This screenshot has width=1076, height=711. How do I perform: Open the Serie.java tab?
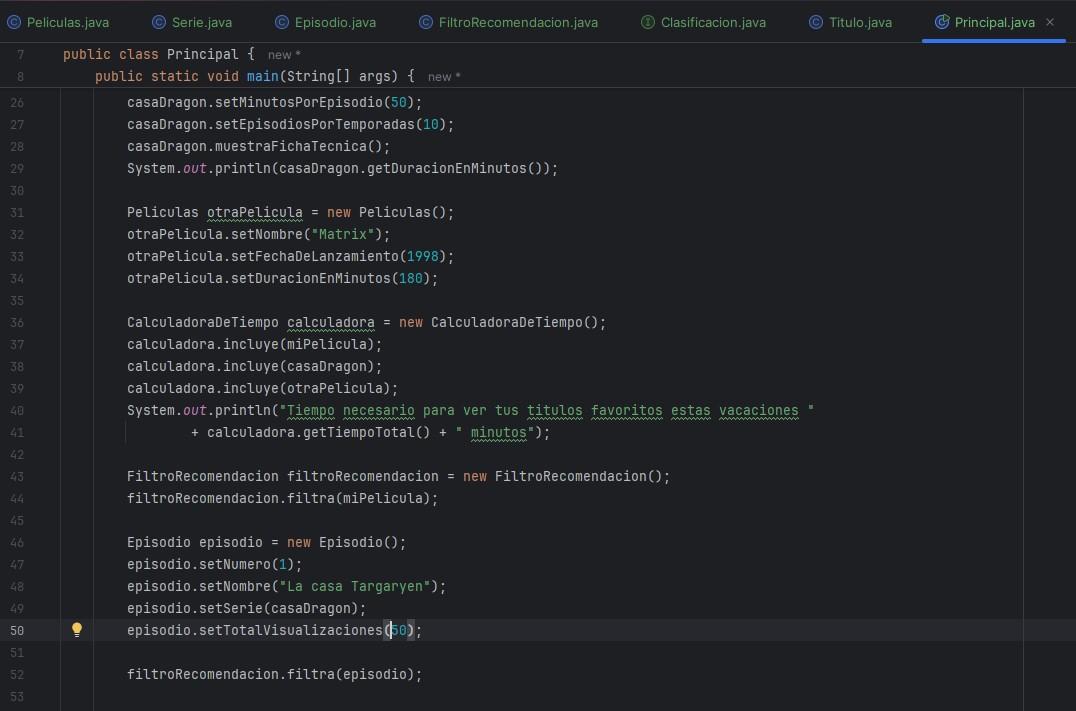192,22
